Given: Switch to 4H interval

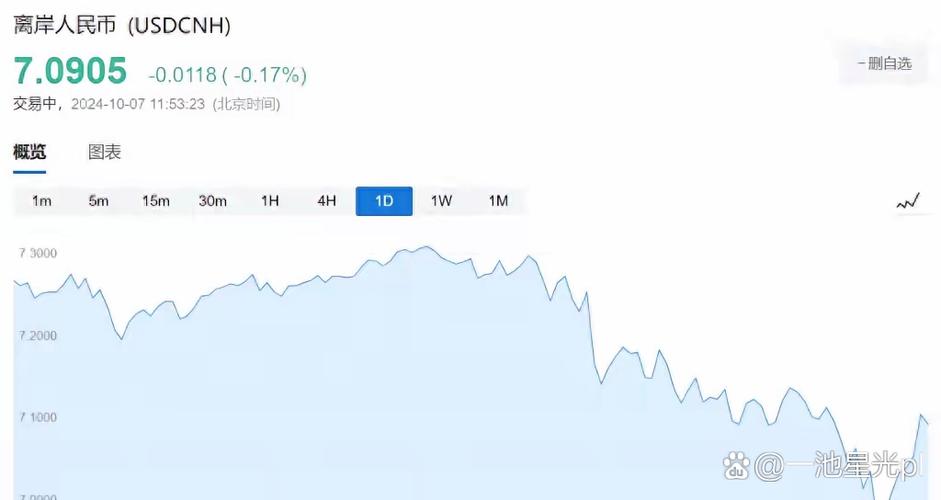Looking at the screenshot, I should click(326, 201).
